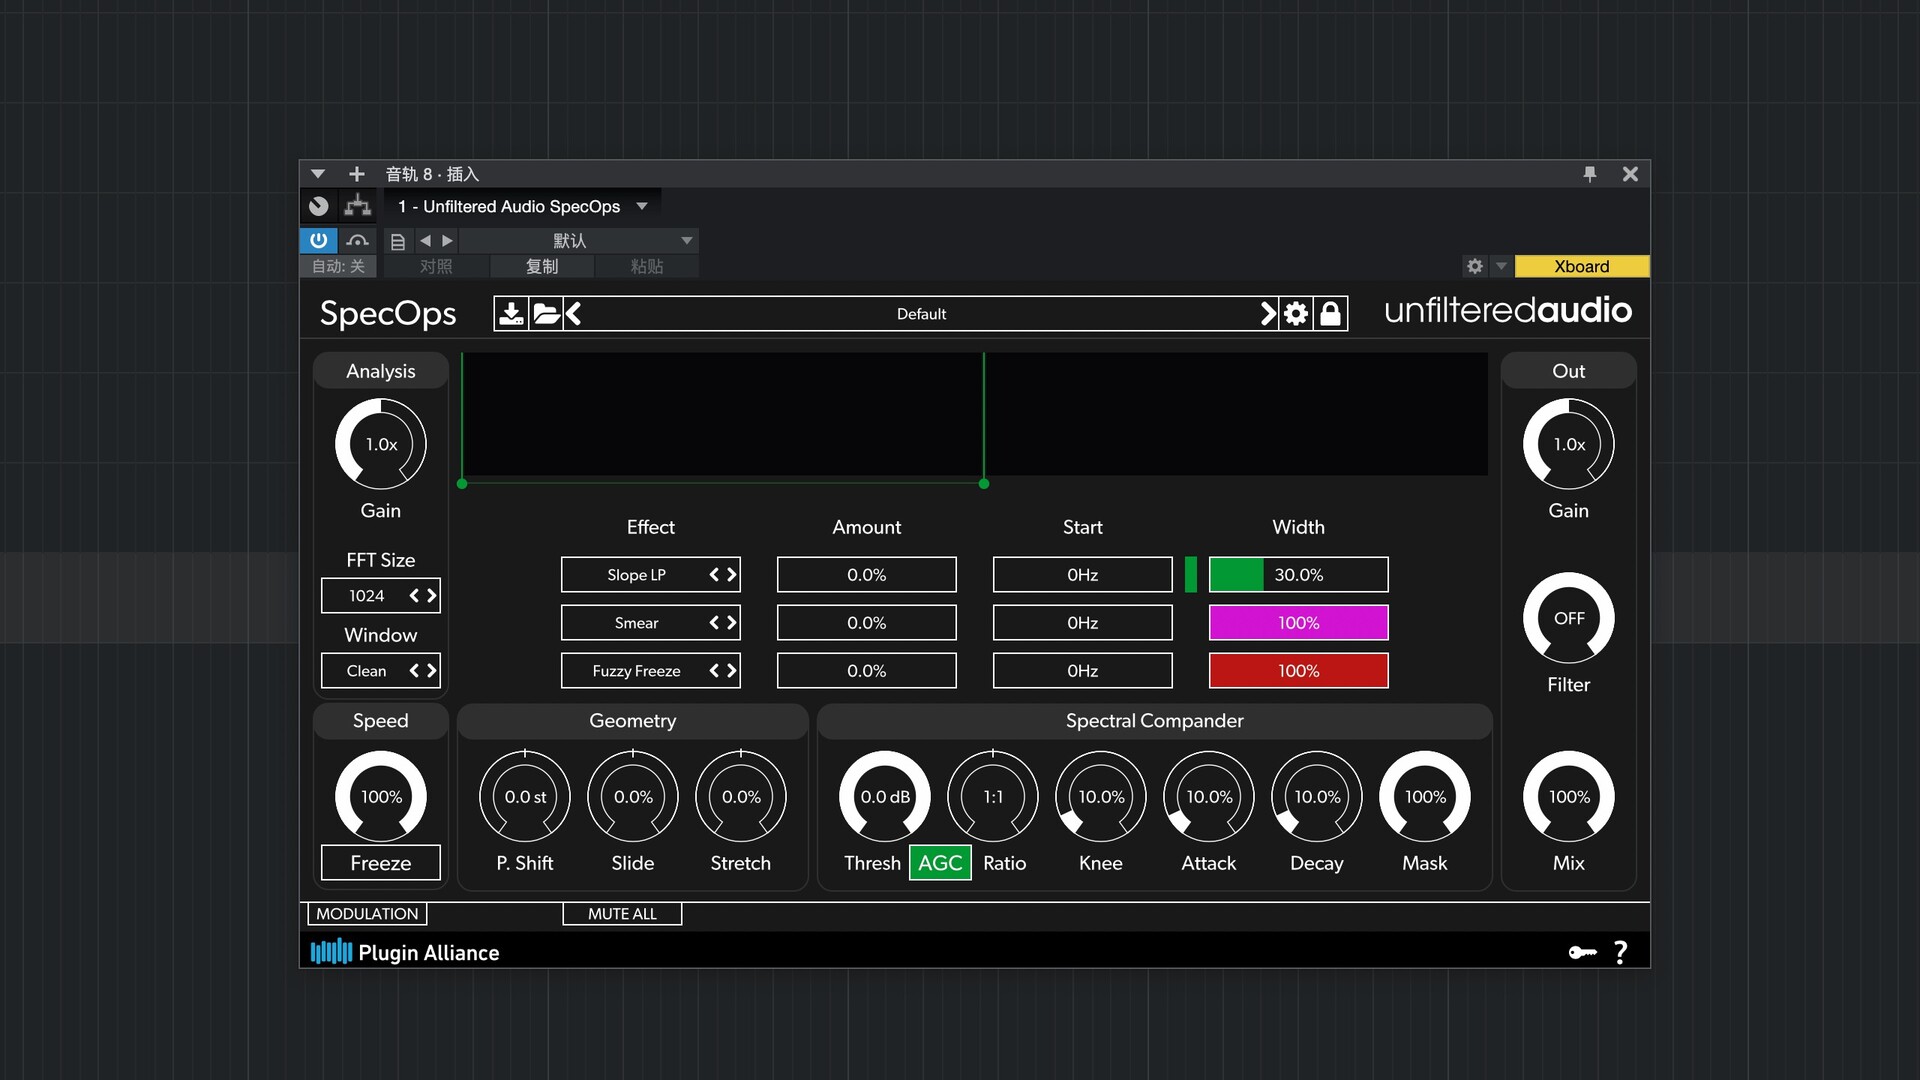
Task: Click the 粘贴 paste button
Action: 647,267
